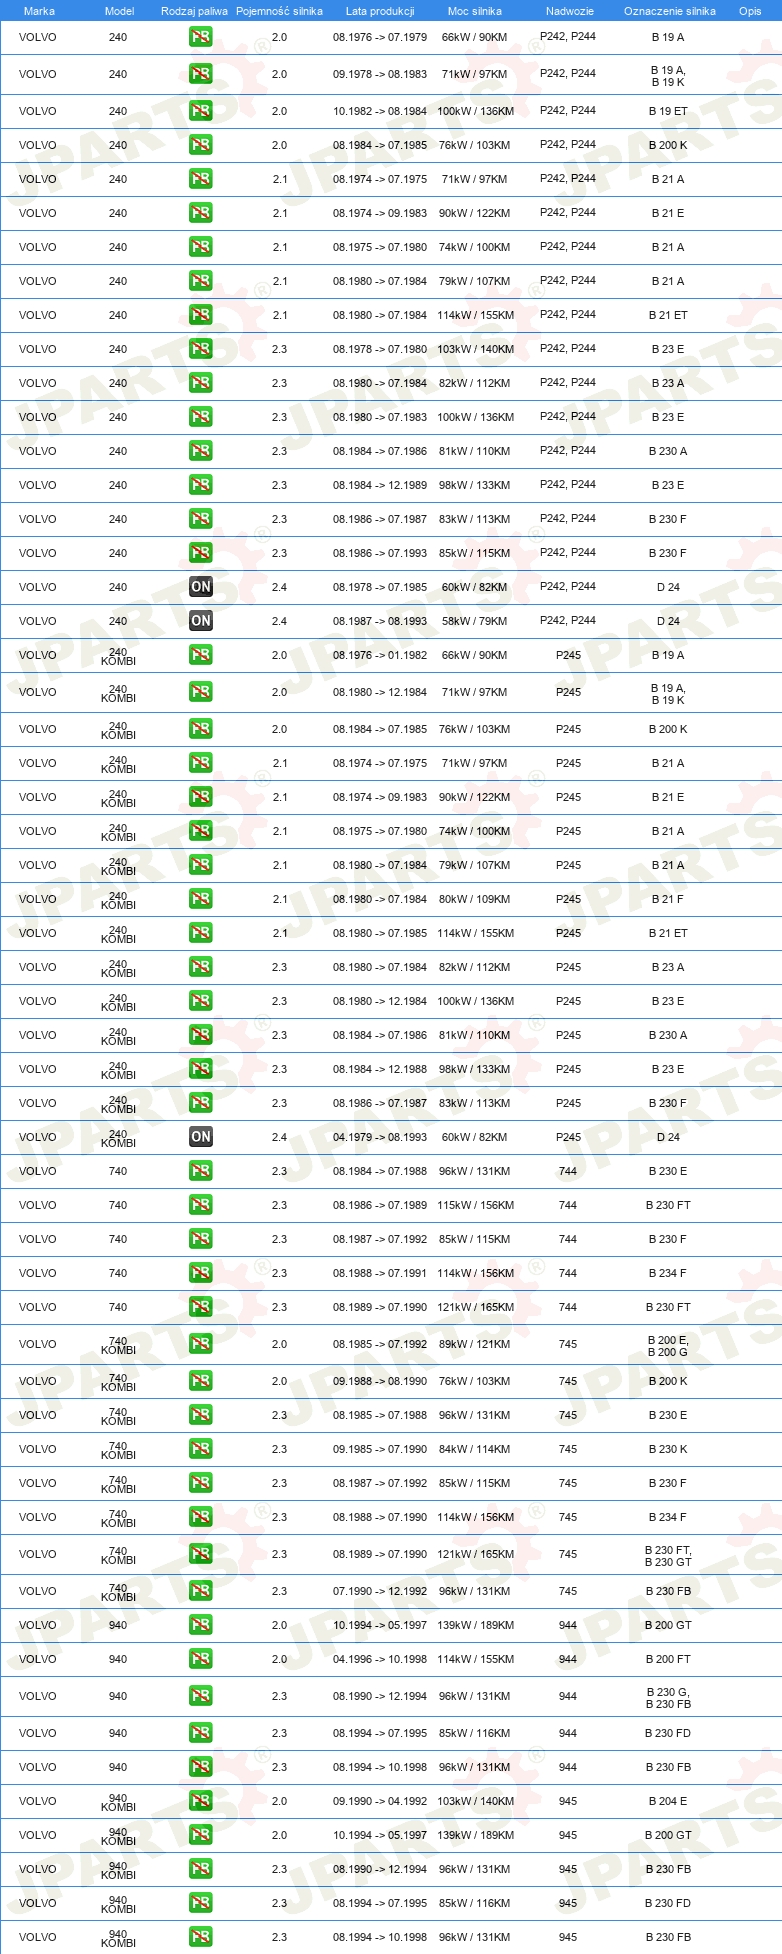The image size is (782, 1954).
Task: Select production years 08.1987 -> 08.1993
Action: (x=380, y=621)
